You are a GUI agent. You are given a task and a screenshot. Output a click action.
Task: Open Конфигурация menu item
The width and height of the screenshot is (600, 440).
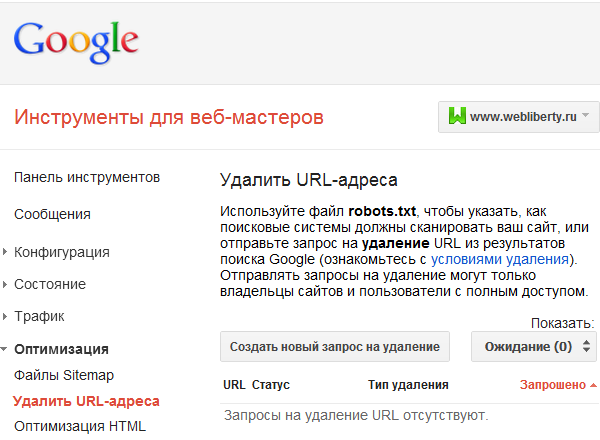(x=62, y=252)
